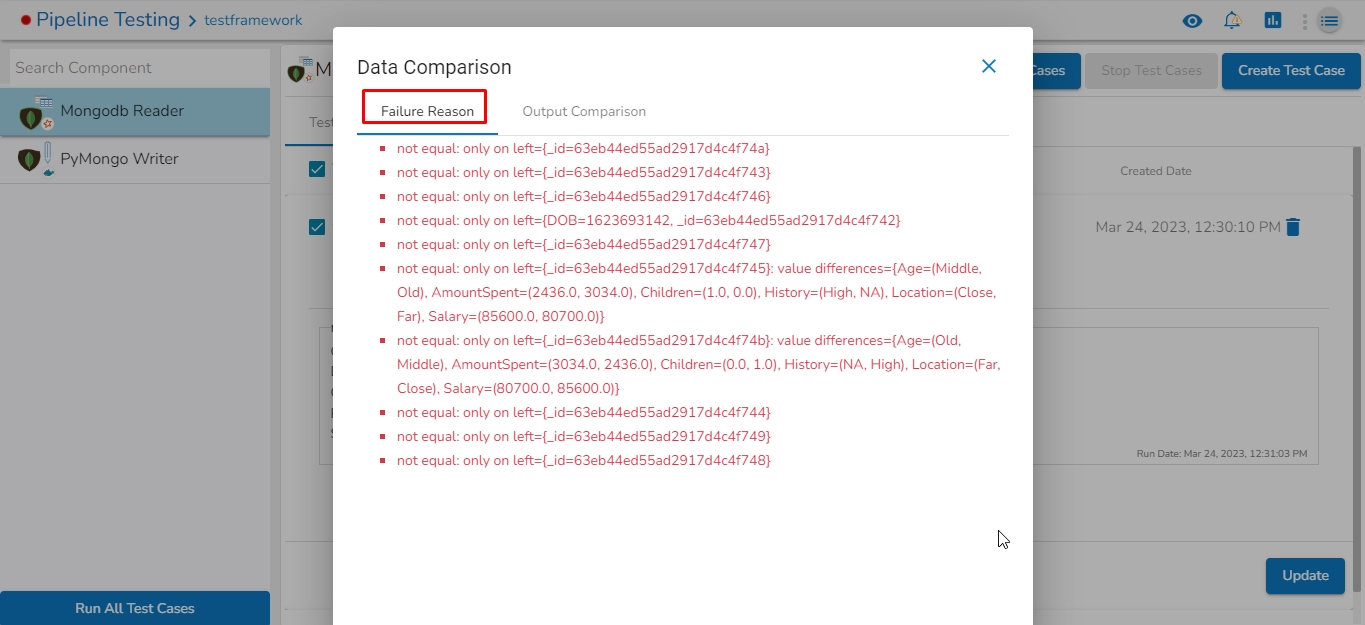The image size is (1365, 625).
Task: Click the bar chart icon in header
Action: pos(1272,20)
